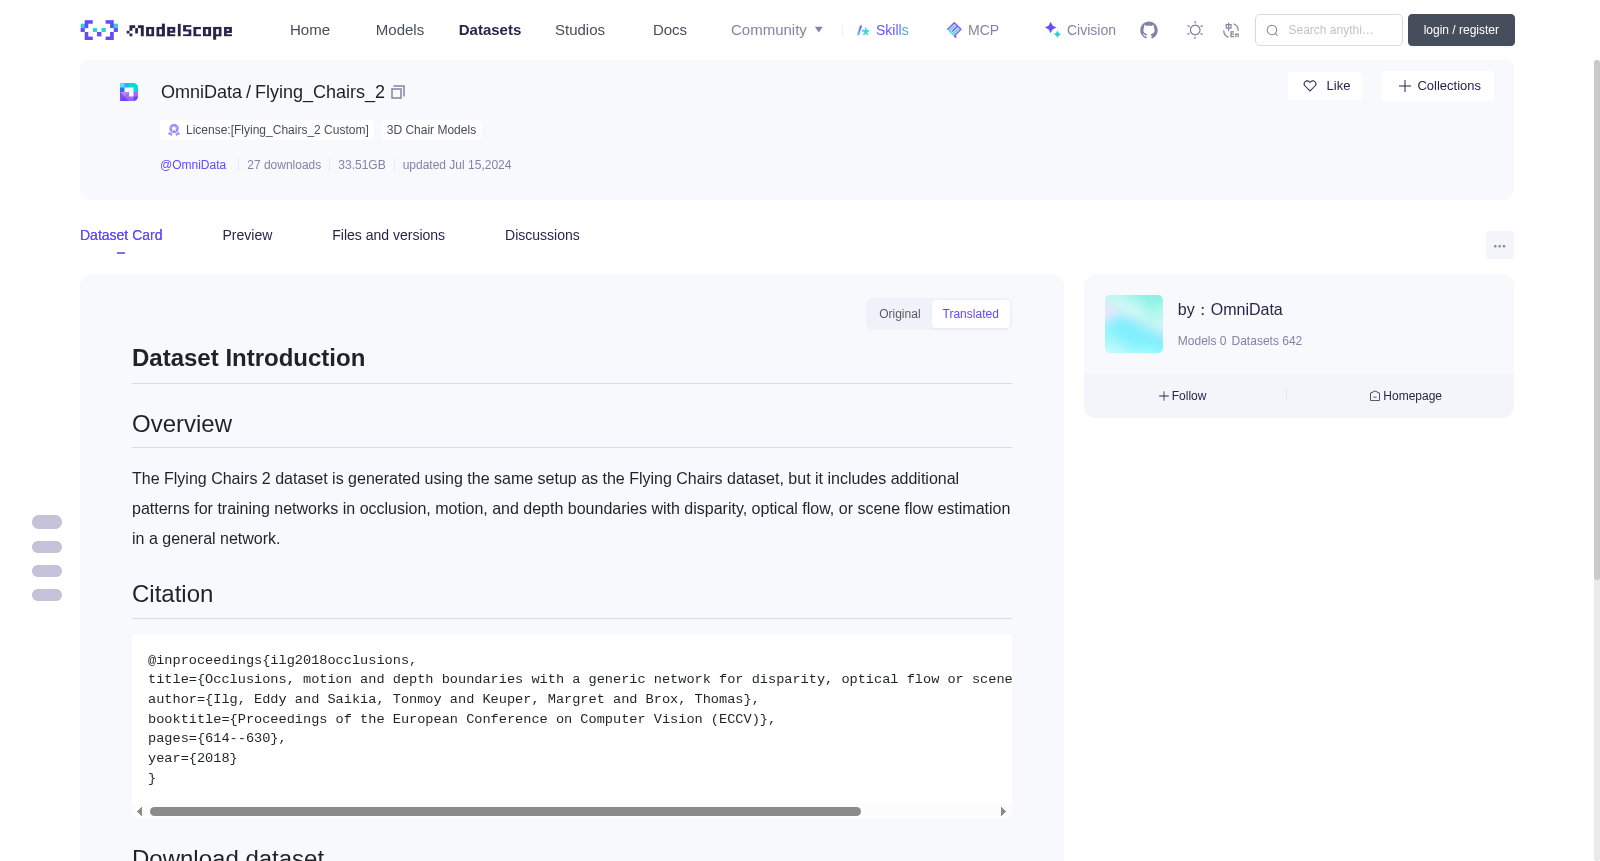
Task: Open Docs in top navigation
Action: tap(670, 30)
